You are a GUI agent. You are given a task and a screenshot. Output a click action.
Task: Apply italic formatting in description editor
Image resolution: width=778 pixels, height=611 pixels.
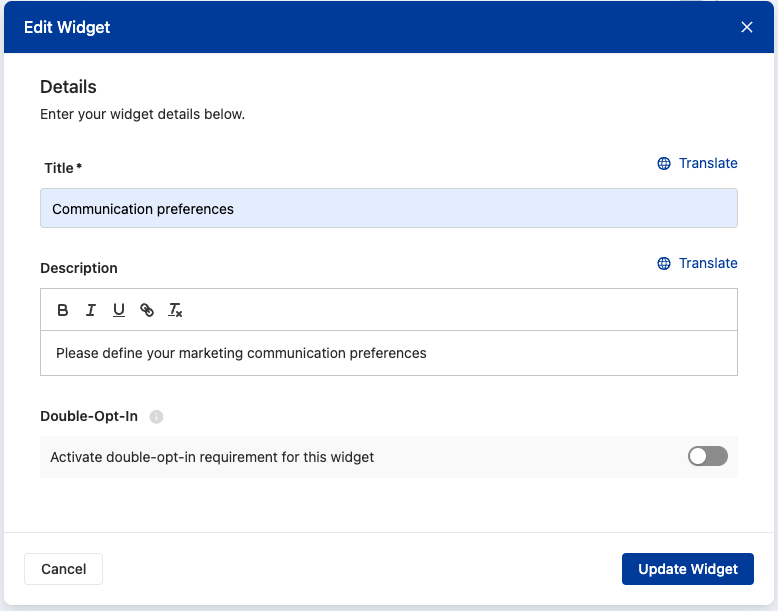pyautogui.click(x=91, y=310)
